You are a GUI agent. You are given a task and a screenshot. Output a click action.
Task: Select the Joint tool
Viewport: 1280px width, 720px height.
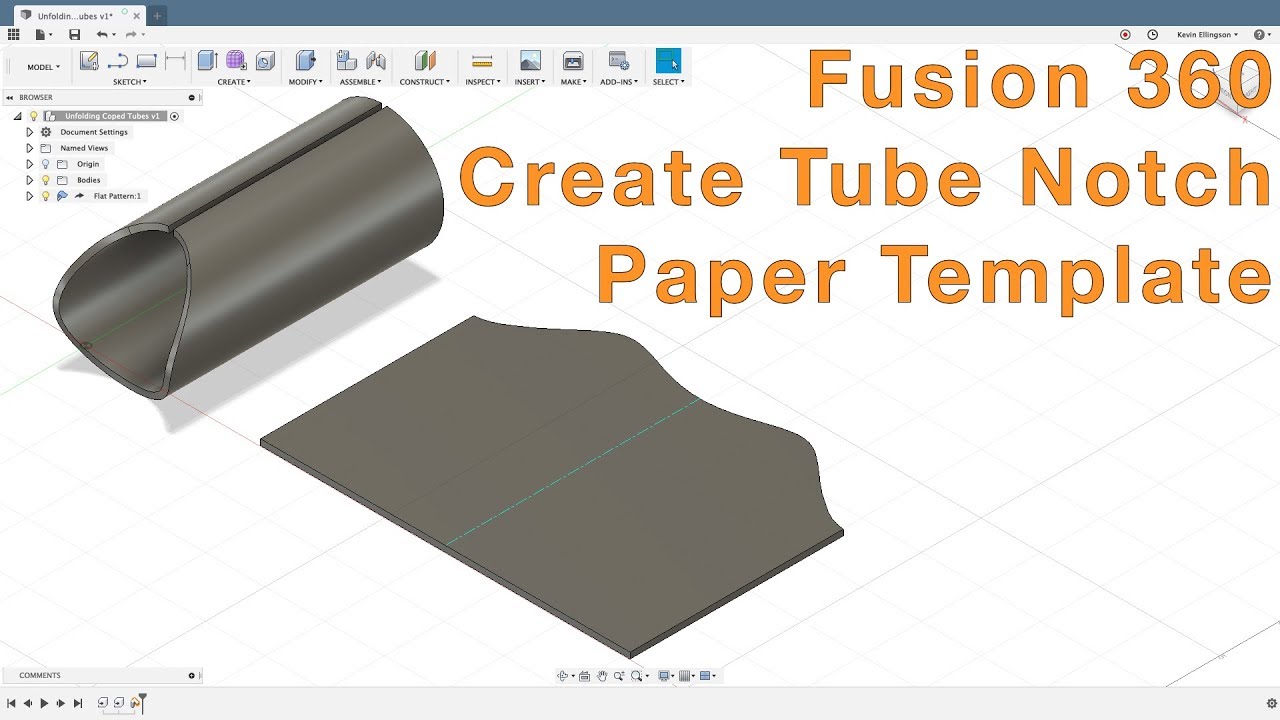(x=376, y=61)
